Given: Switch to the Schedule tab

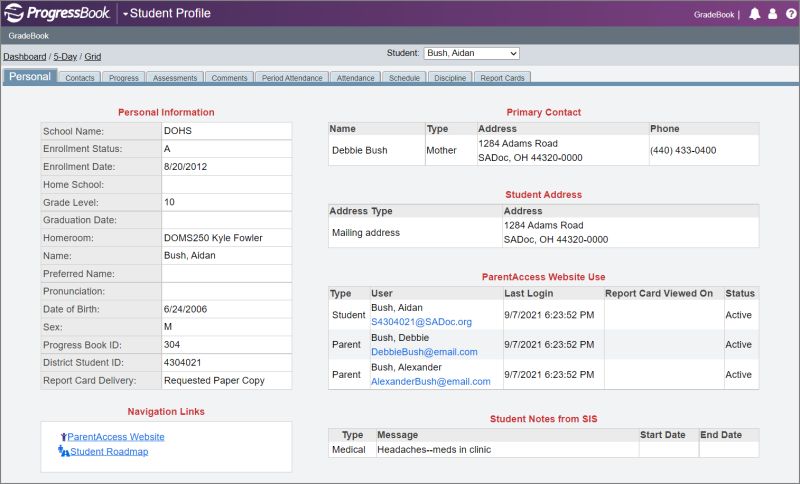Looking at the screenshot, I should [404, 78].
